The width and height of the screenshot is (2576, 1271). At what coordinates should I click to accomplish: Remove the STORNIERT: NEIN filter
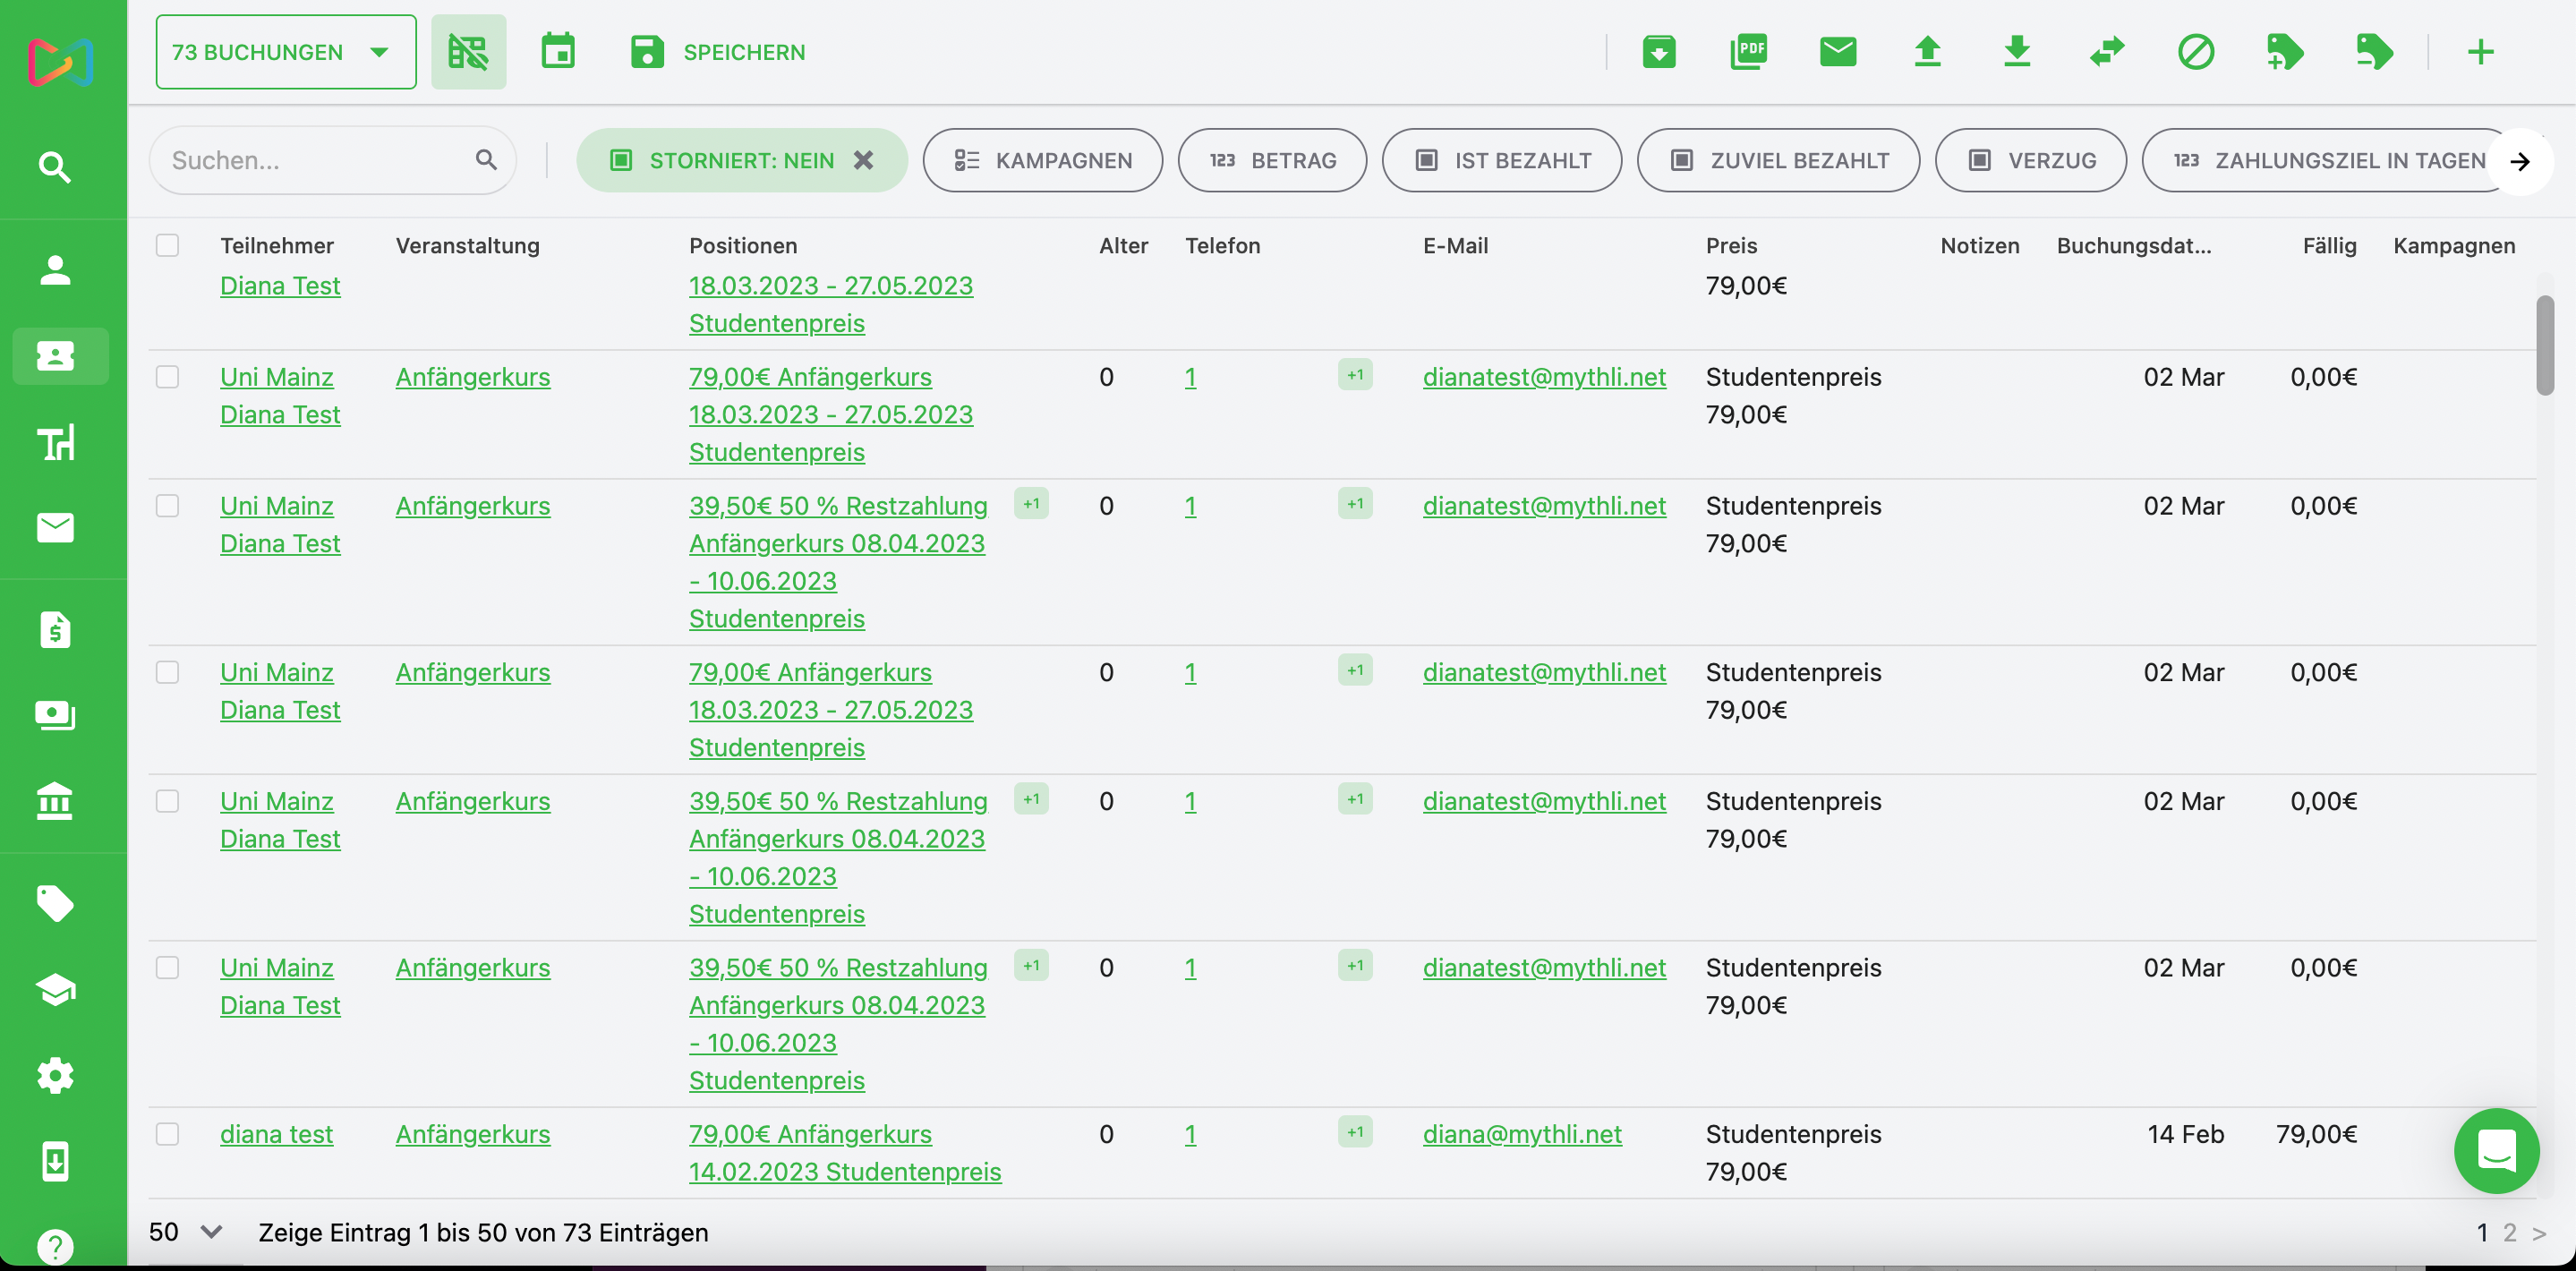click(x=864, y=160)
